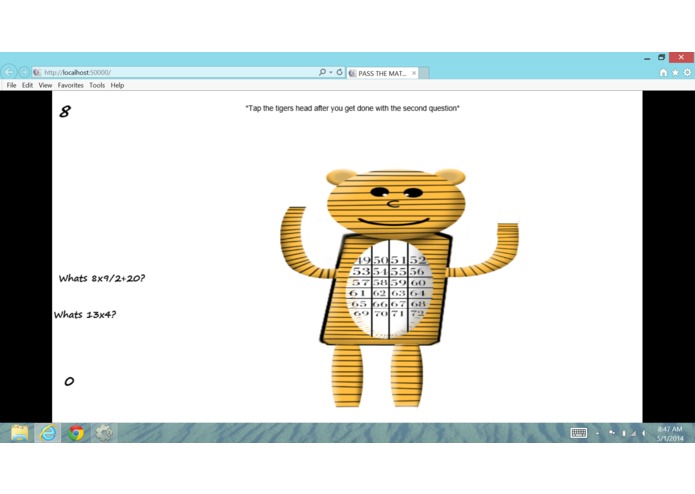Open the touch keyboard icon in taskbar

click(578, 433)
